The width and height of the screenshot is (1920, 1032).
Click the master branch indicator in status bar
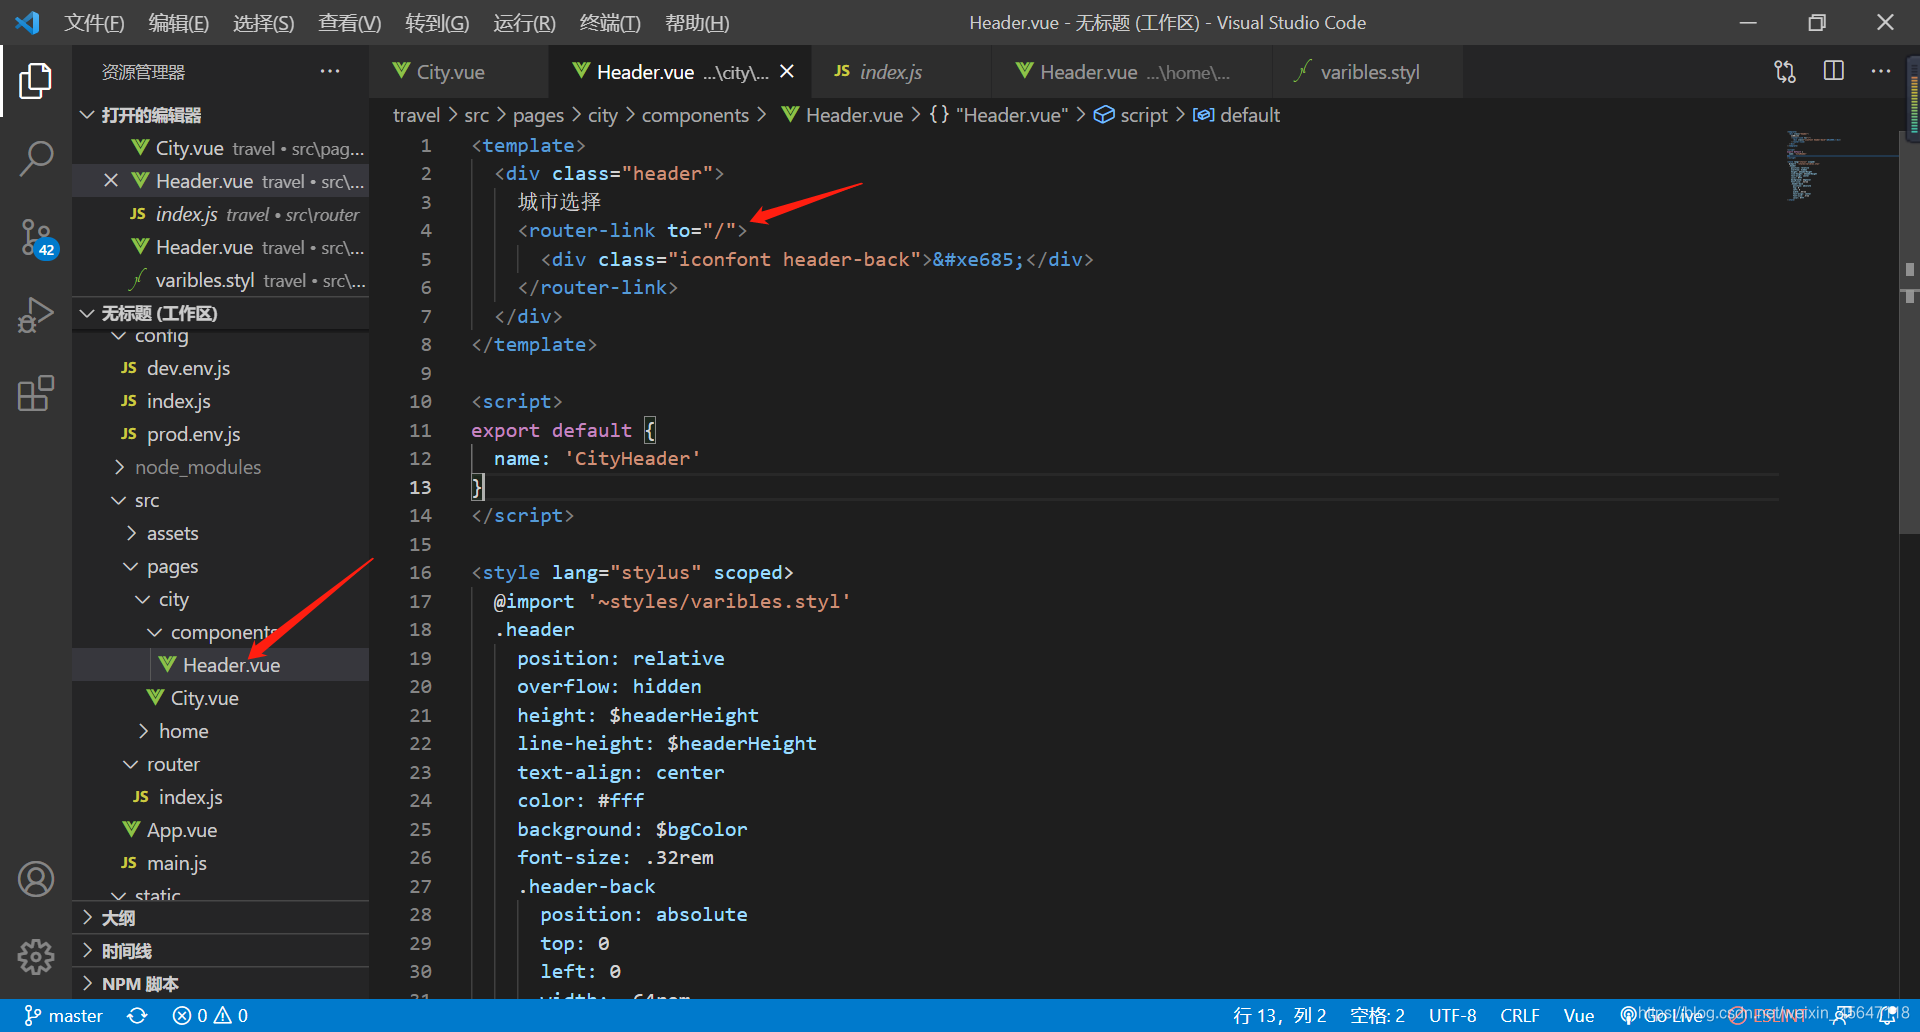(64, 1016)
